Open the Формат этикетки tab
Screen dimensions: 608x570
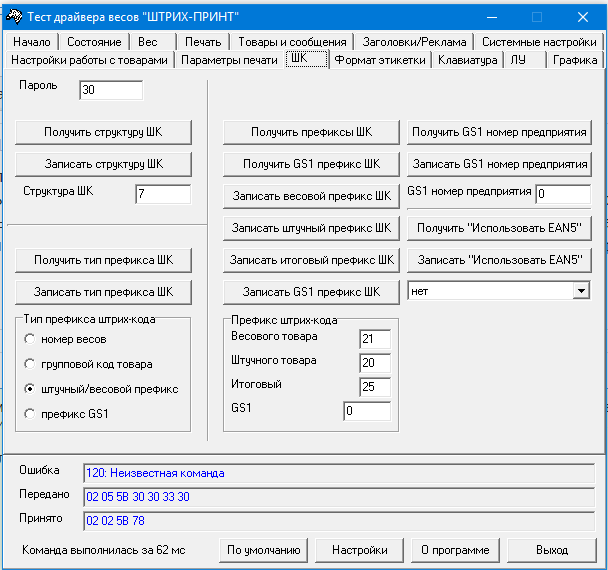[380, 60]
